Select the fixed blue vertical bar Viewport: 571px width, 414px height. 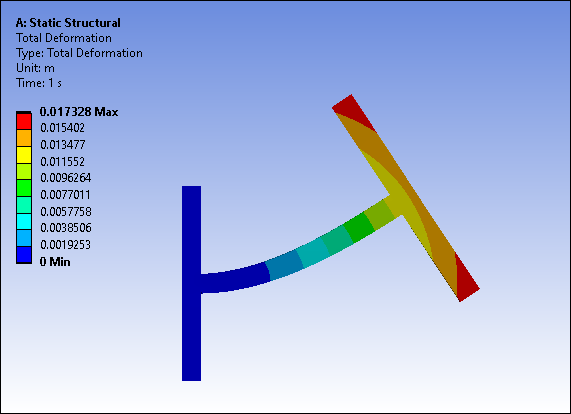coord(192,283)
